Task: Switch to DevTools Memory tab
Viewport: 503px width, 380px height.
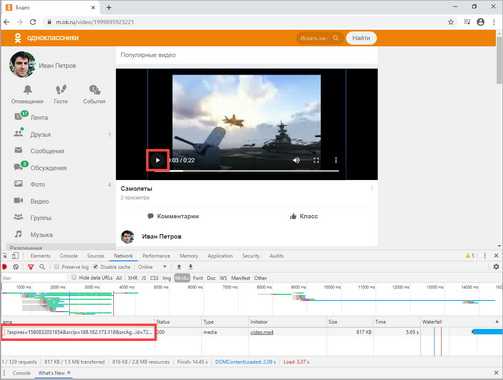Action: pos(189,256)
